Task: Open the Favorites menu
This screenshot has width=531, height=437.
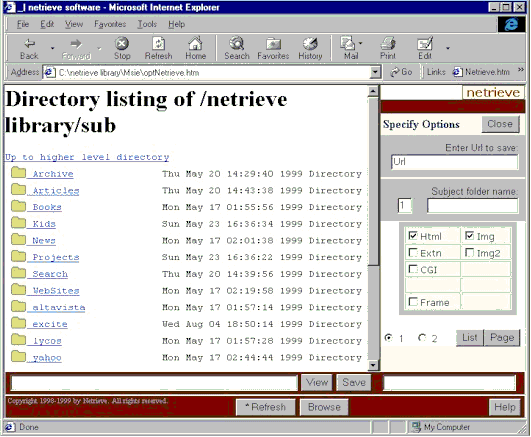Action: pos(110,24)
